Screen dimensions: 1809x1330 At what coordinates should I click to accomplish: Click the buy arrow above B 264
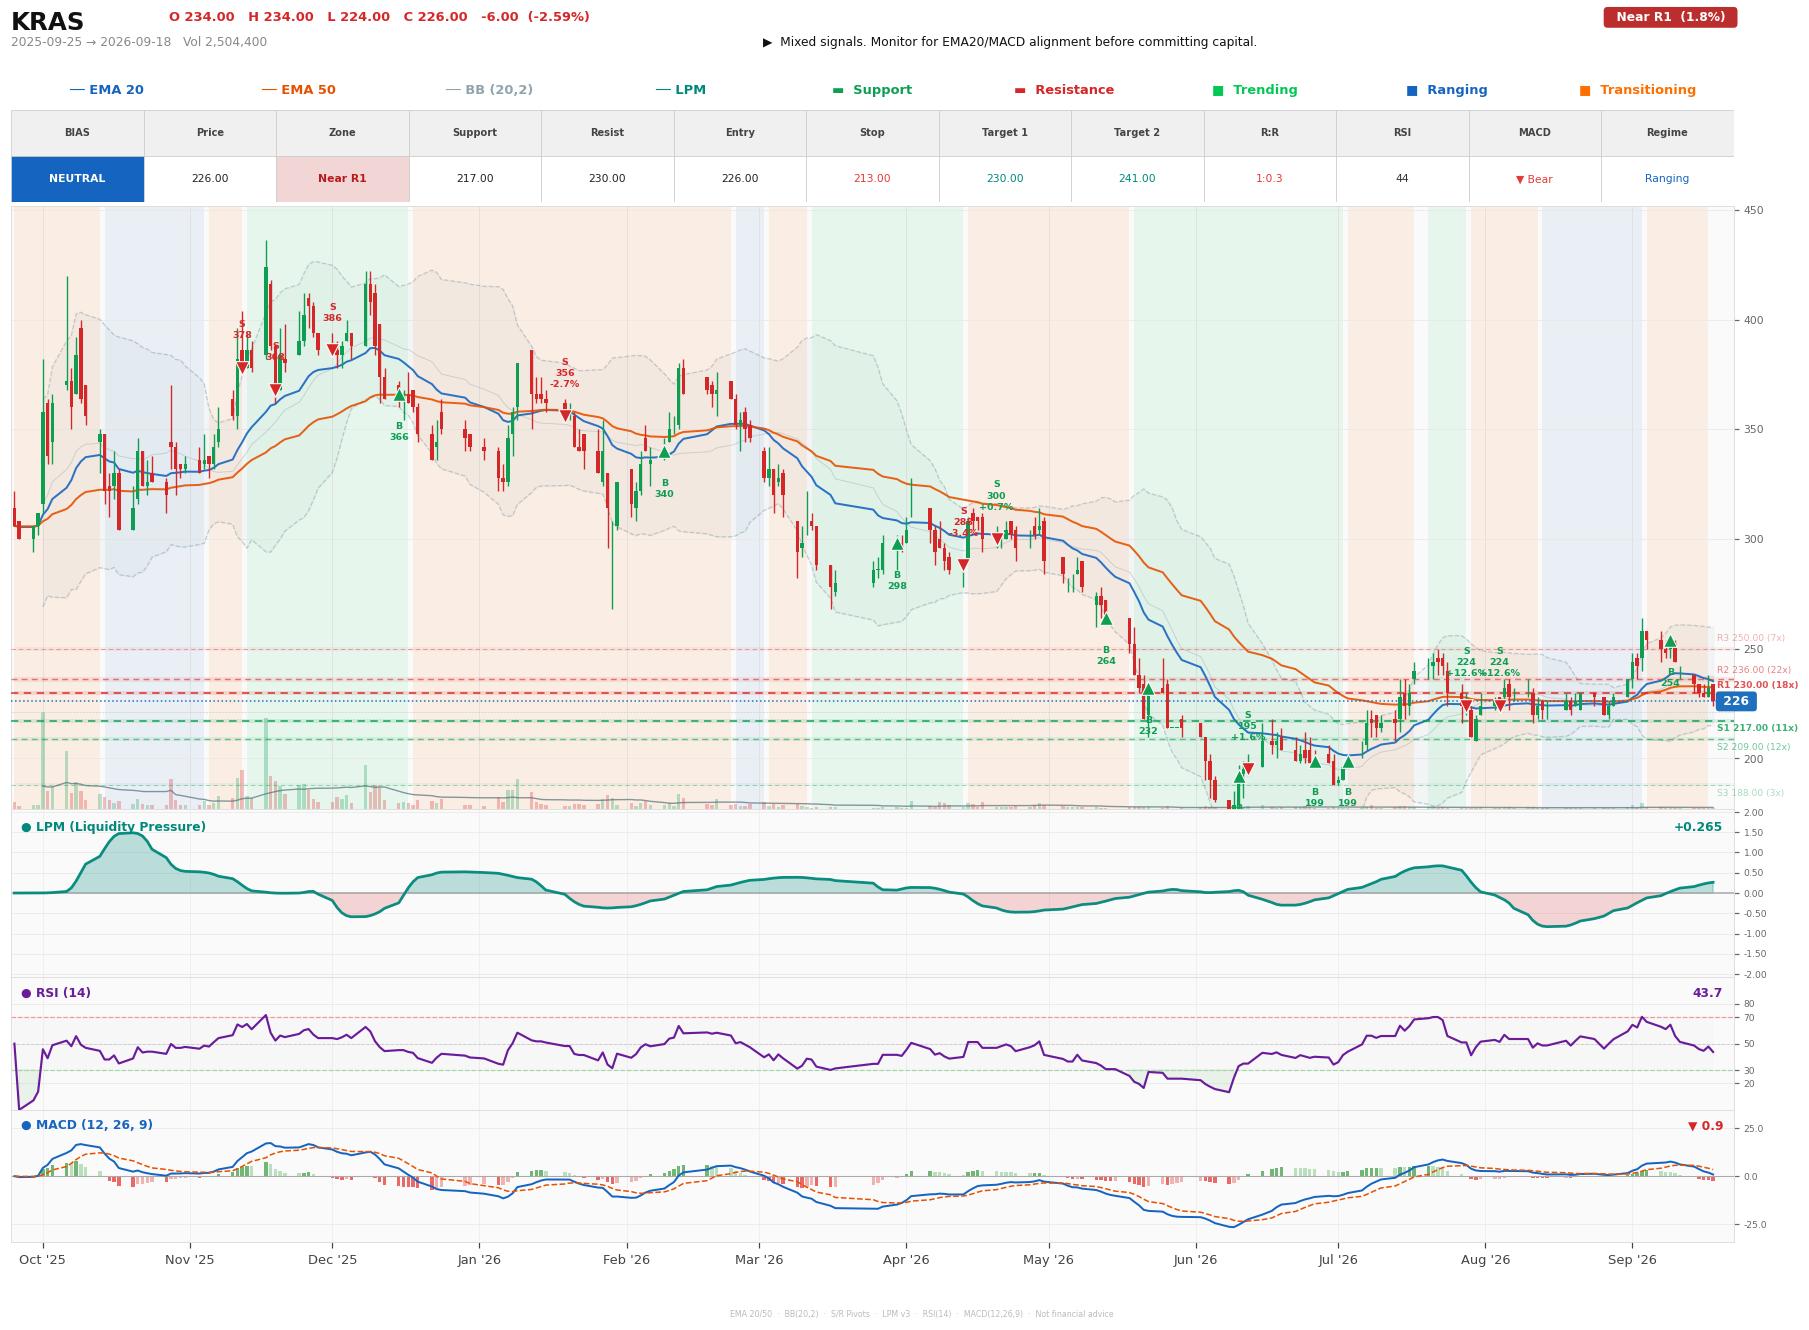[x=1106, y=619]
